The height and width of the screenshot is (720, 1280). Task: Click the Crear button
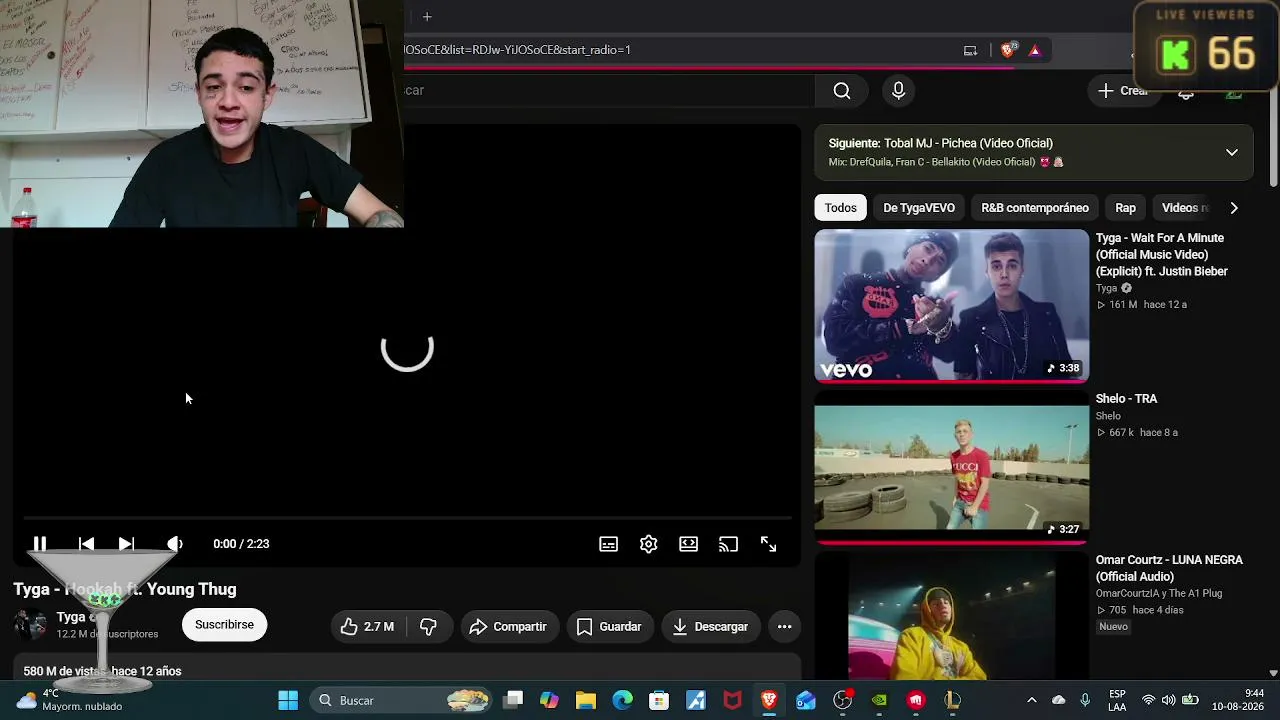(1124, 91)
